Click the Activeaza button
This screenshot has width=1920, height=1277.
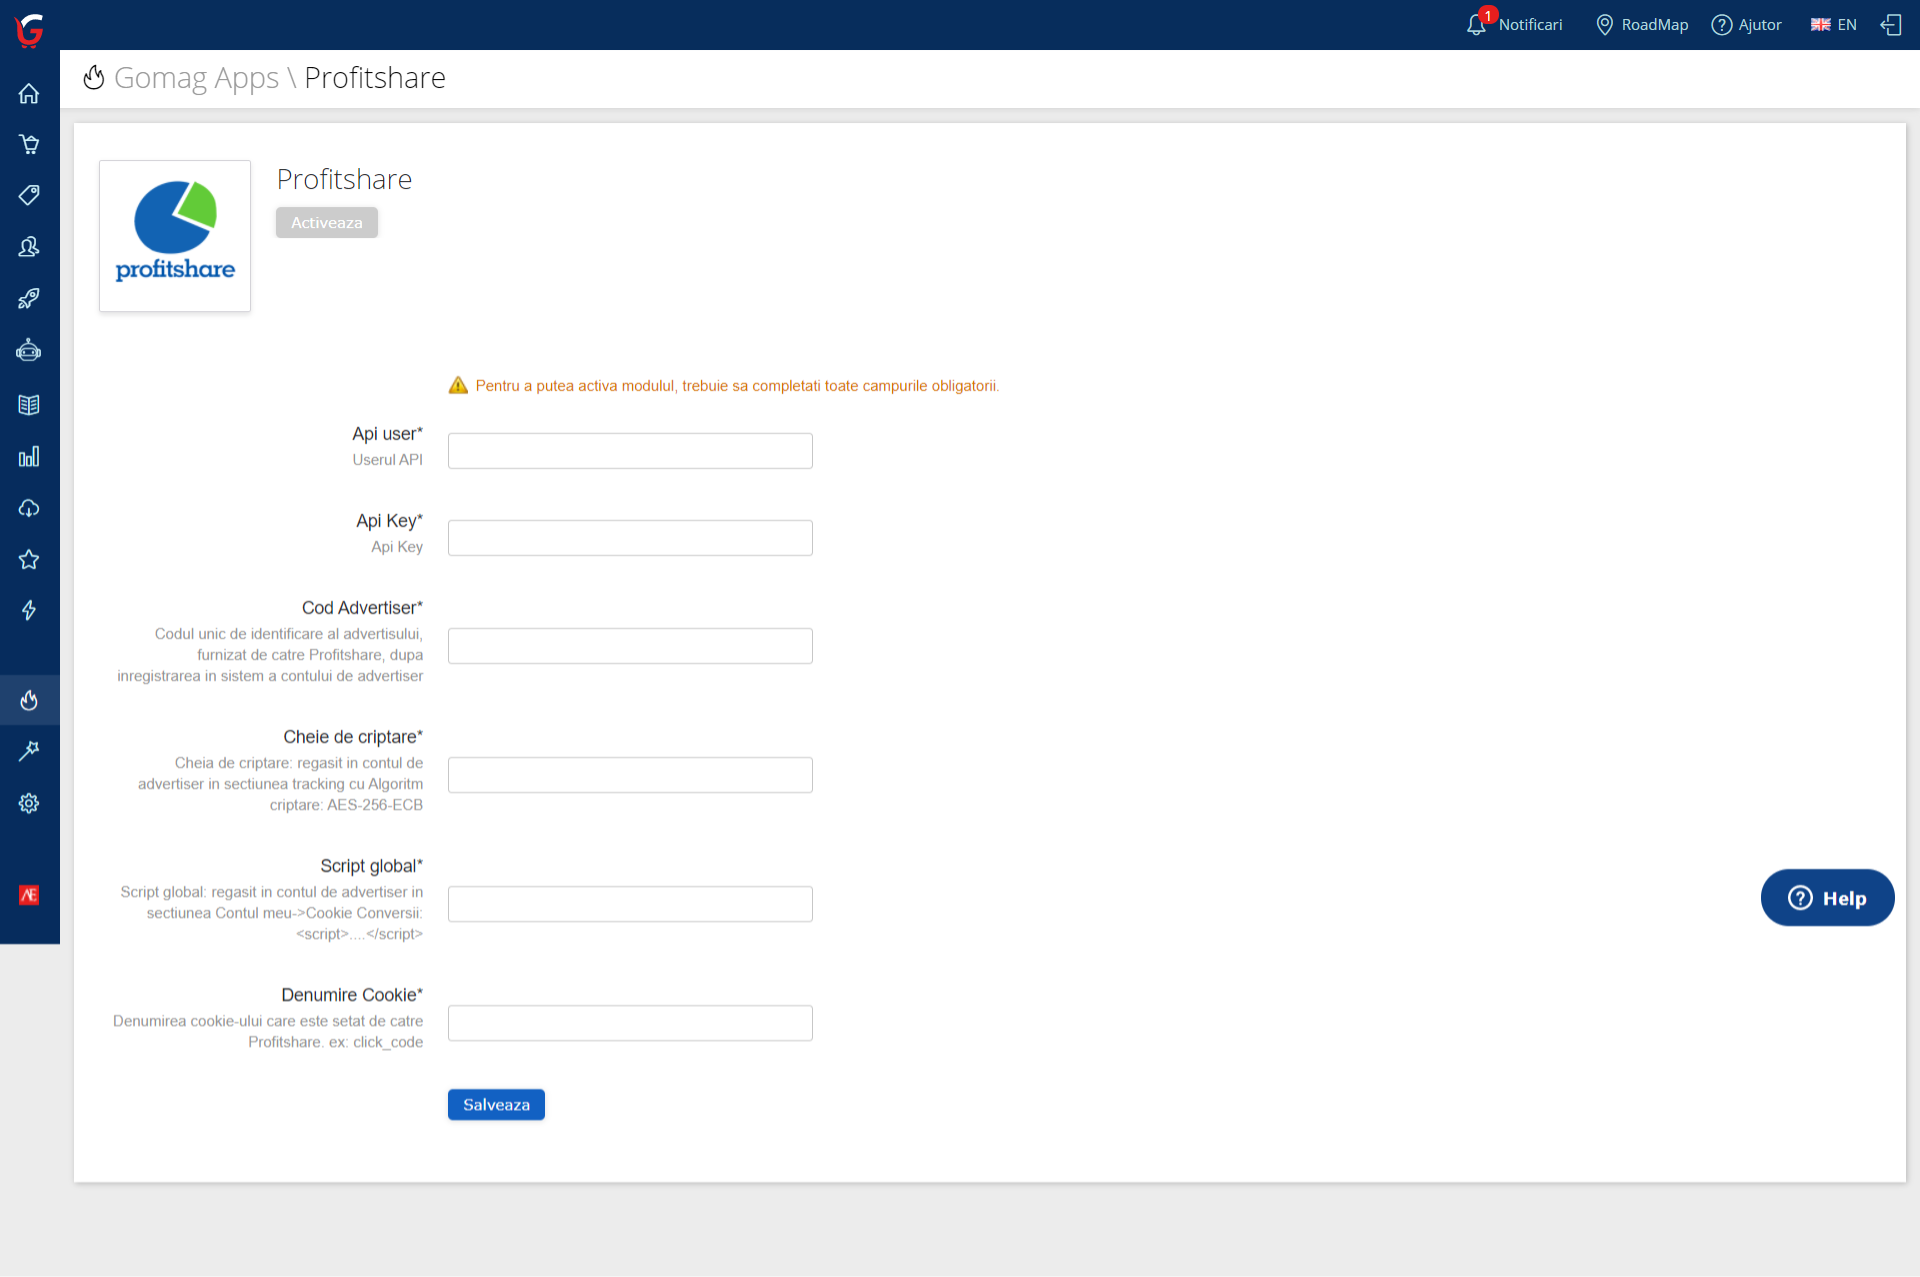327,223
